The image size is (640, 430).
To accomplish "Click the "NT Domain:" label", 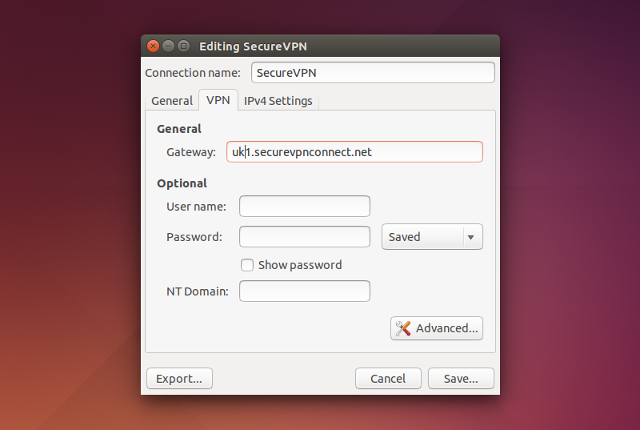I will pyautogui.click(x=197, y=291).
